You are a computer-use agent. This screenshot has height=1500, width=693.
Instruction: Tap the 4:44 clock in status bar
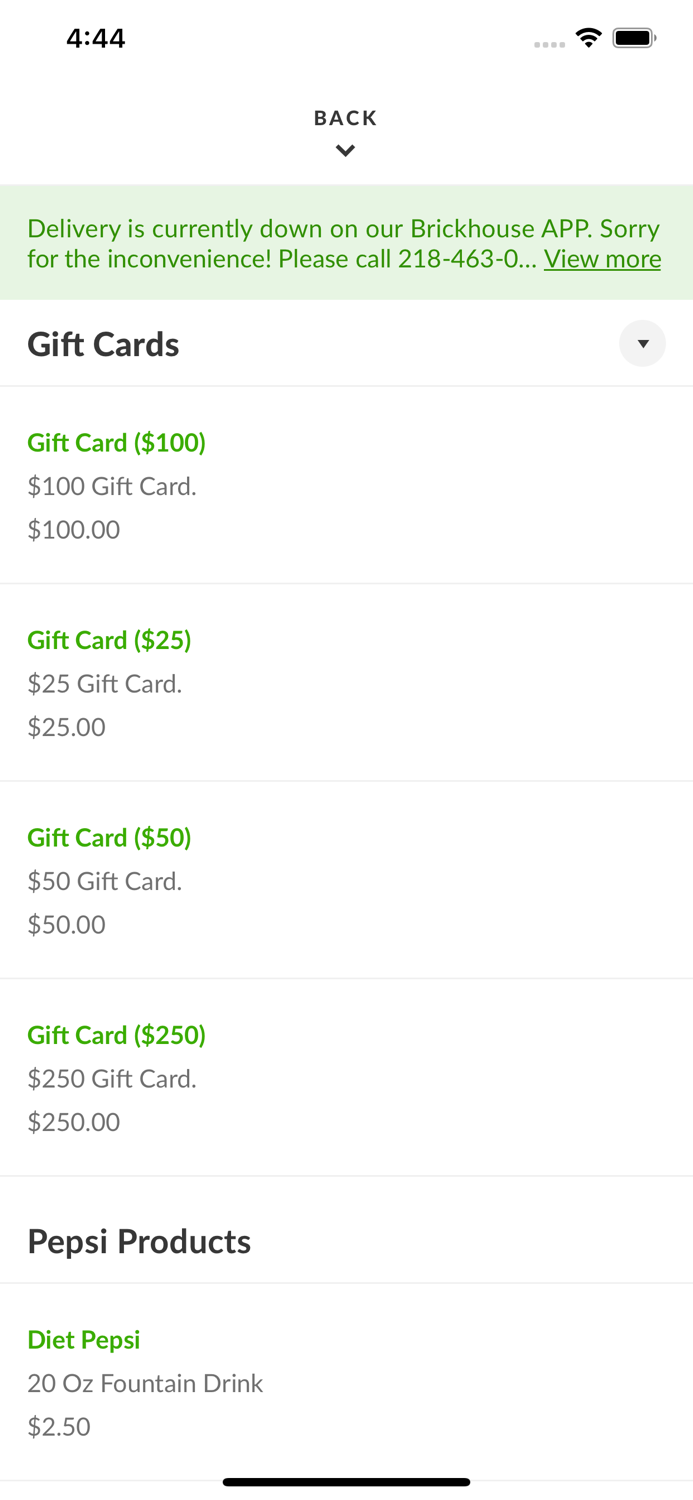coord(96,38)
